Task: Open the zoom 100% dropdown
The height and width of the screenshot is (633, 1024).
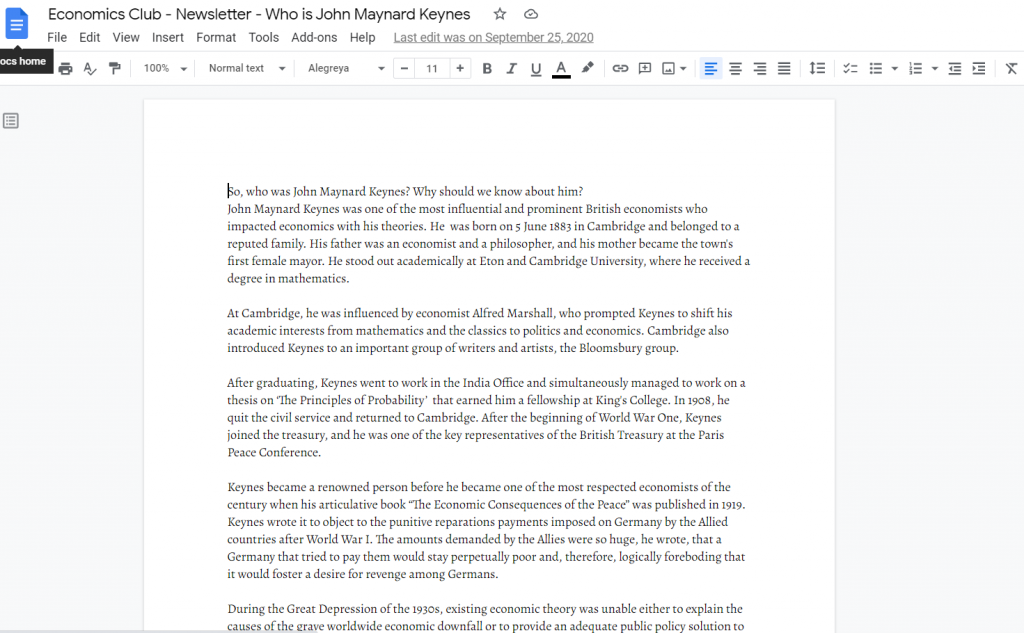Action: tap(165, 68)
